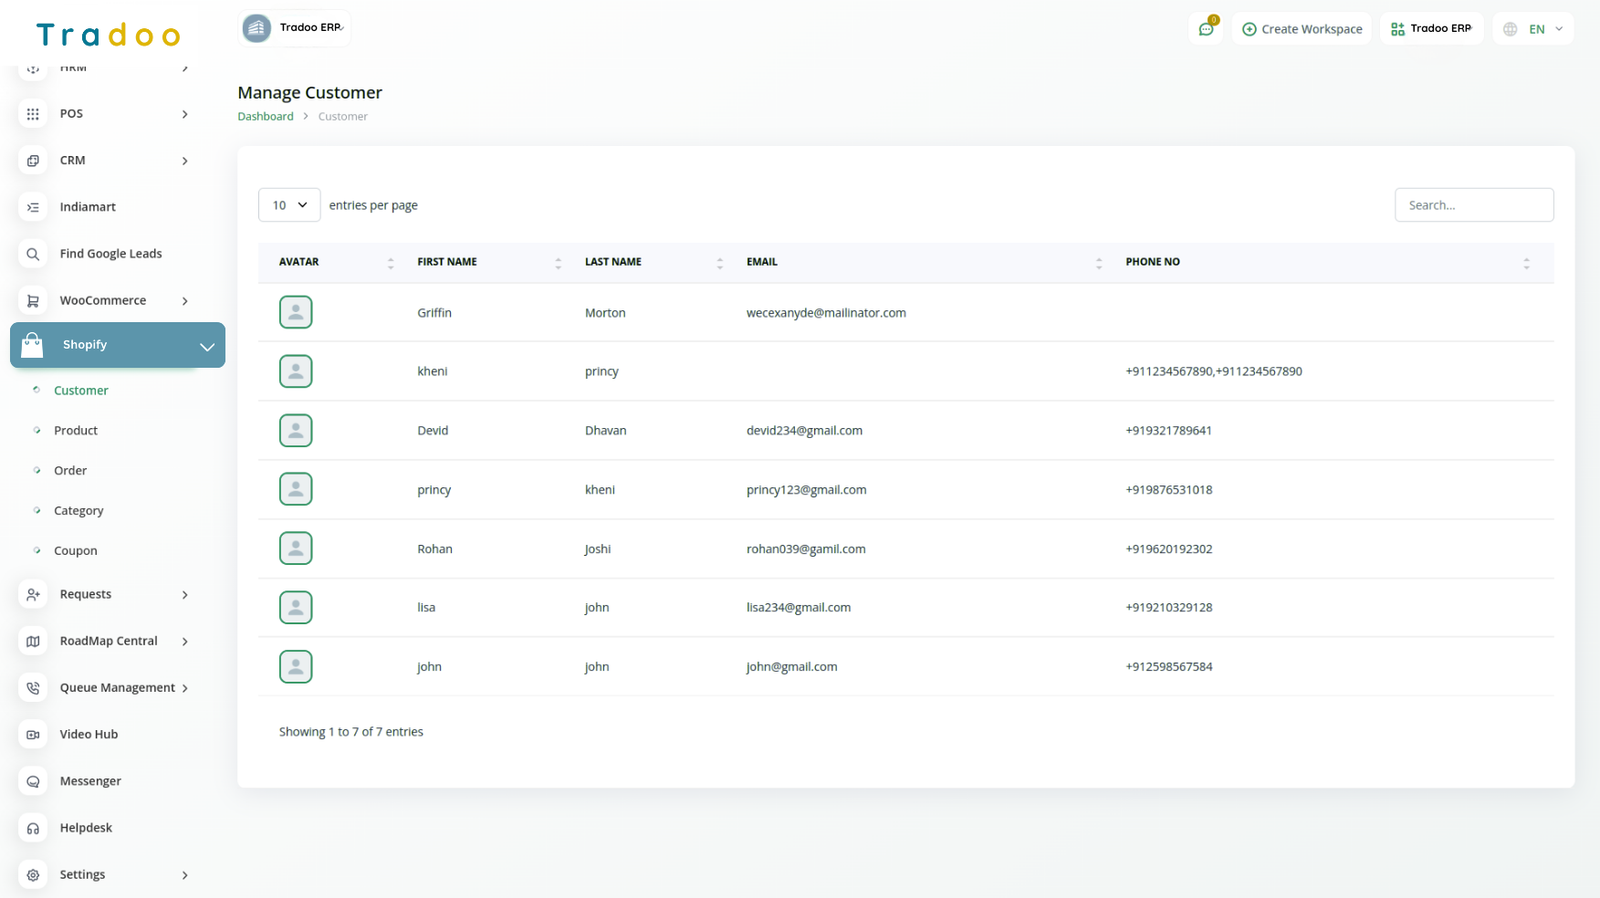Click the Video Hub camera icon
The width and height of the screenshot is (1600, 898).
click(x=33, y=735)
